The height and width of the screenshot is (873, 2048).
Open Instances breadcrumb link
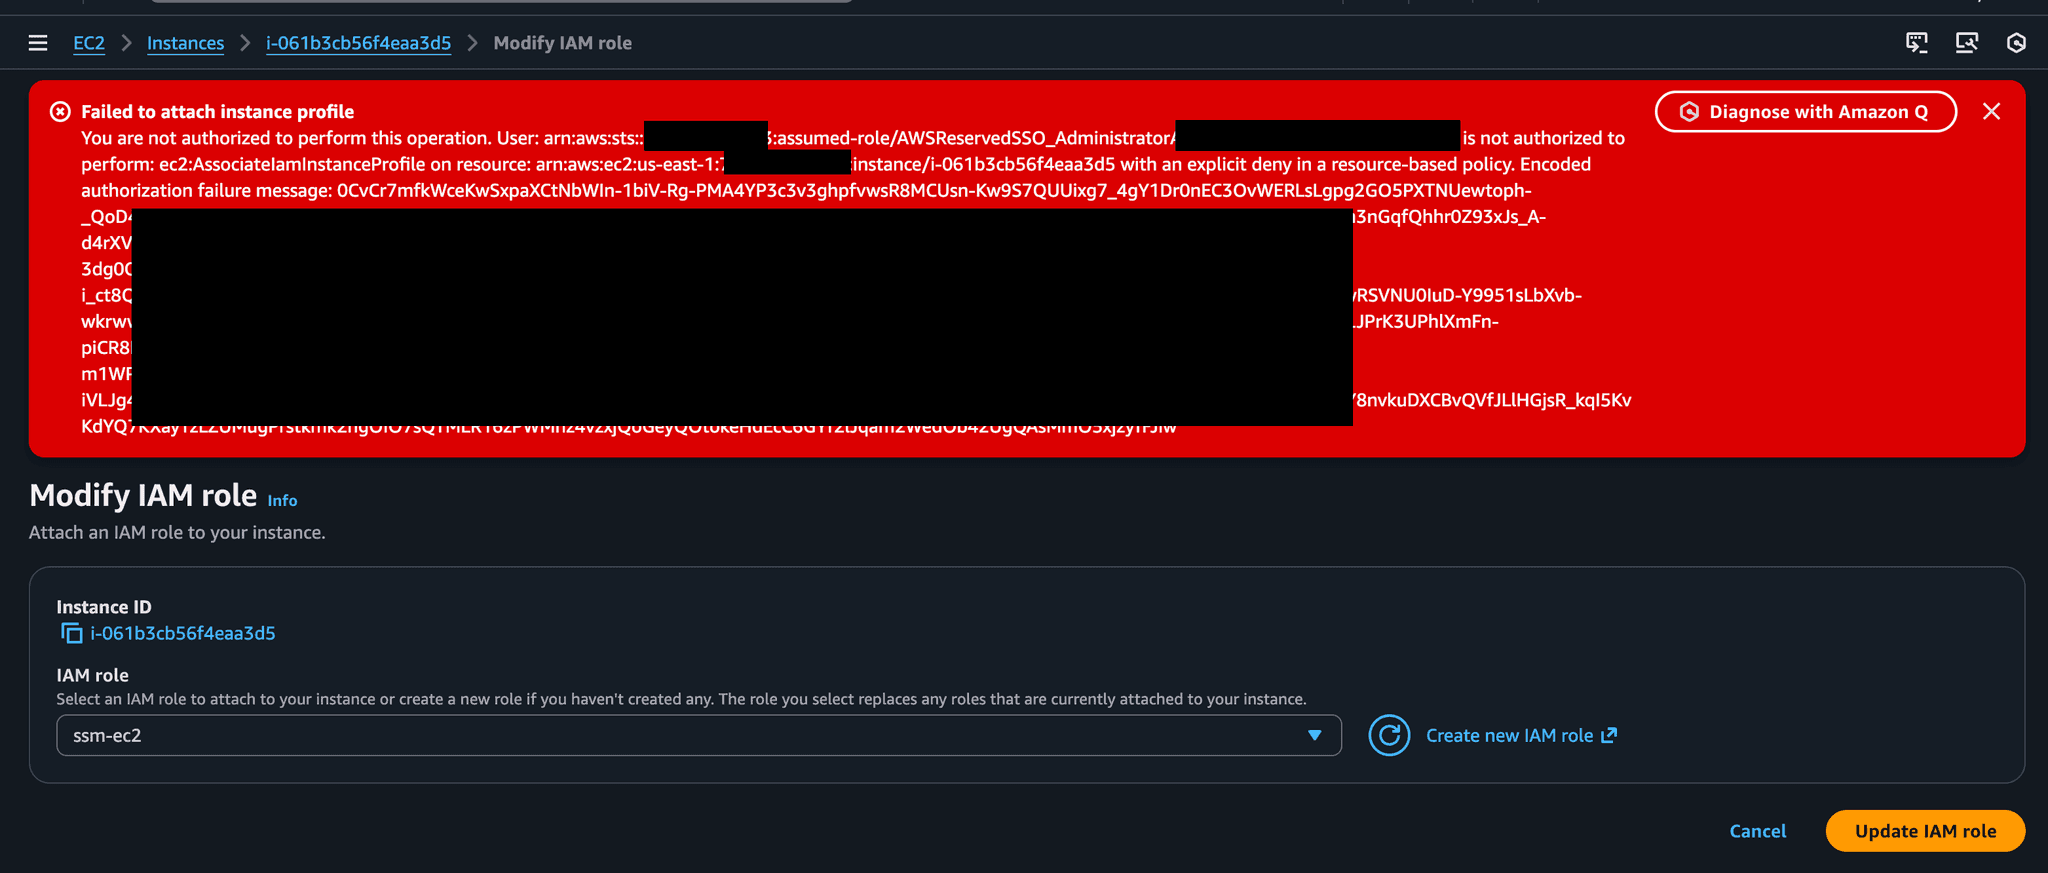185,43
